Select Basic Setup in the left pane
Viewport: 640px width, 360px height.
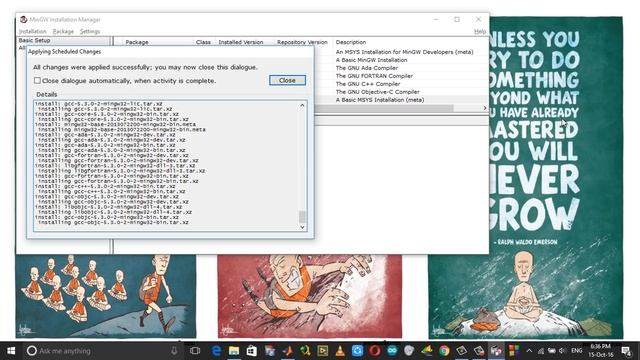(x=35, y=40)
